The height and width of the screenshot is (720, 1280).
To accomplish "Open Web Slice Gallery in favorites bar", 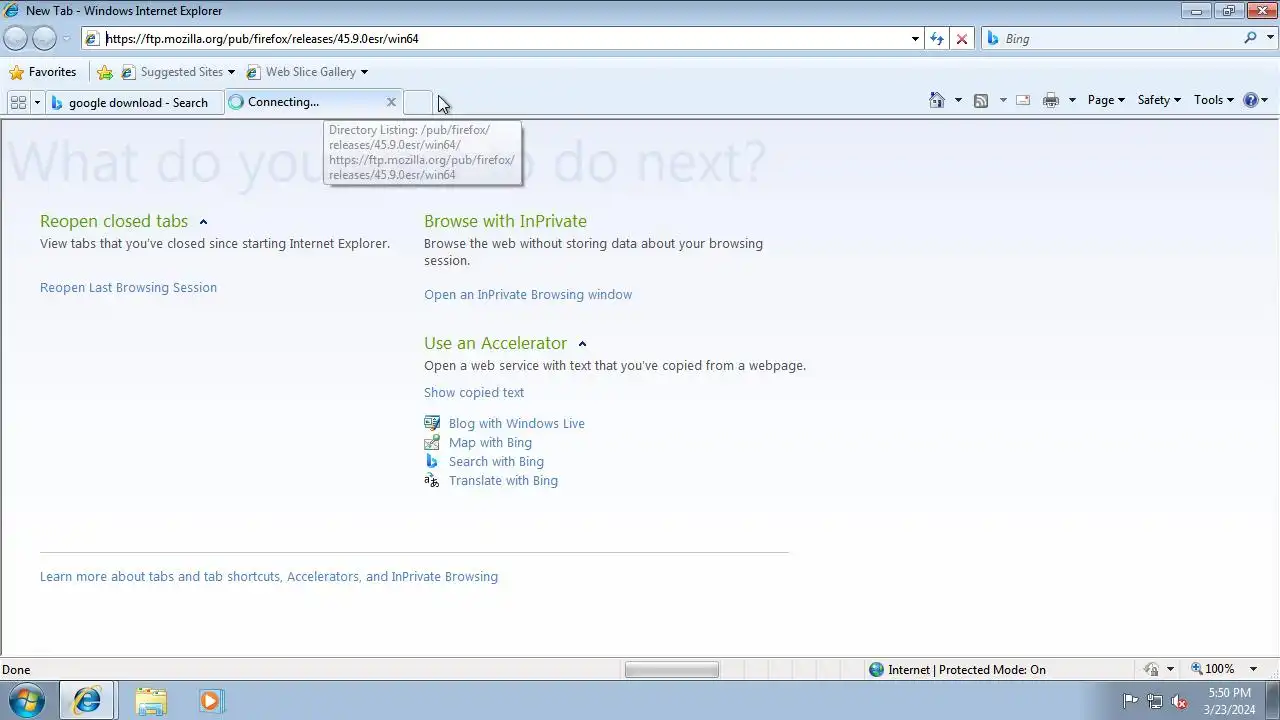I will [x=307, y=72].
